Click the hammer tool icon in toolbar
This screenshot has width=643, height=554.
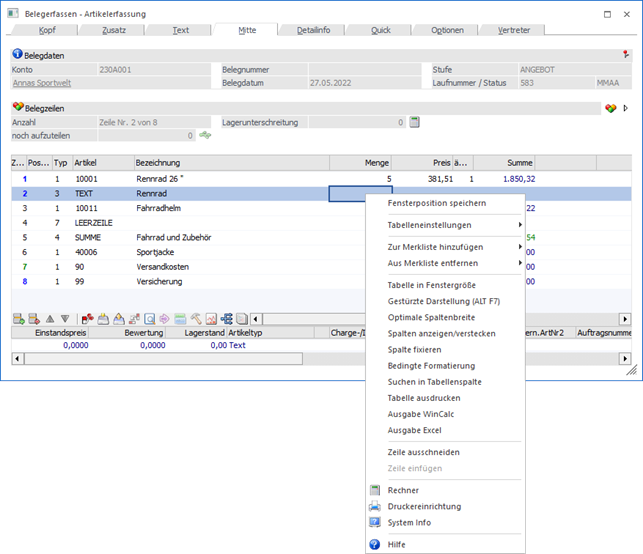[x=195, y=319]
